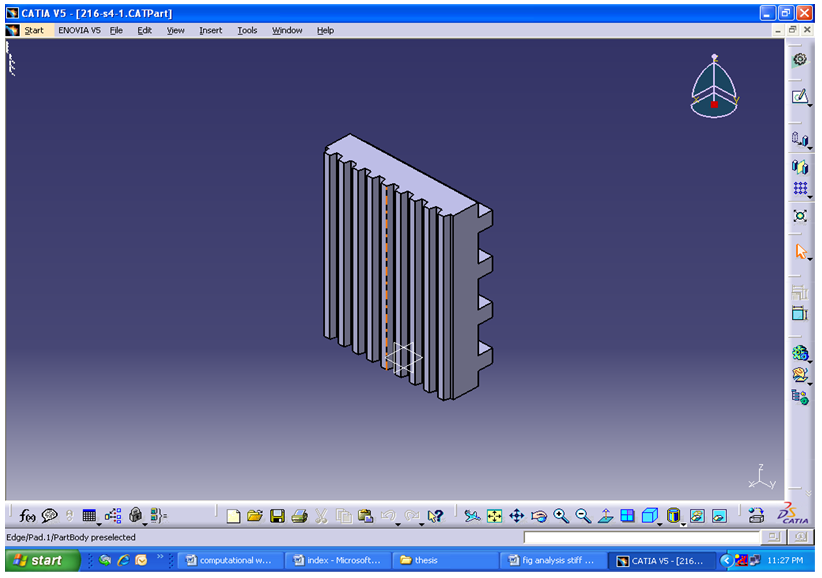Activate the Fly Mode airplane icon
Viewport: 822px width, 578px height.
(472, 516)
